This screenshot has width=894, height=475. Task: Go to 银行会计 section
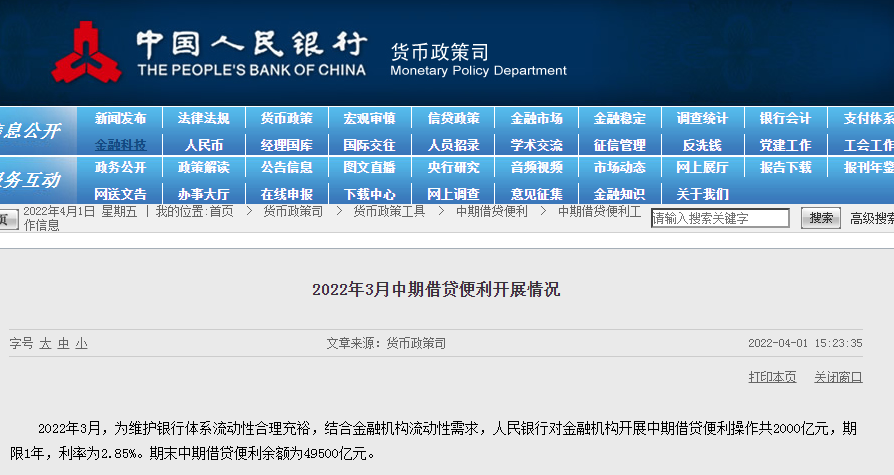[786, 118]
